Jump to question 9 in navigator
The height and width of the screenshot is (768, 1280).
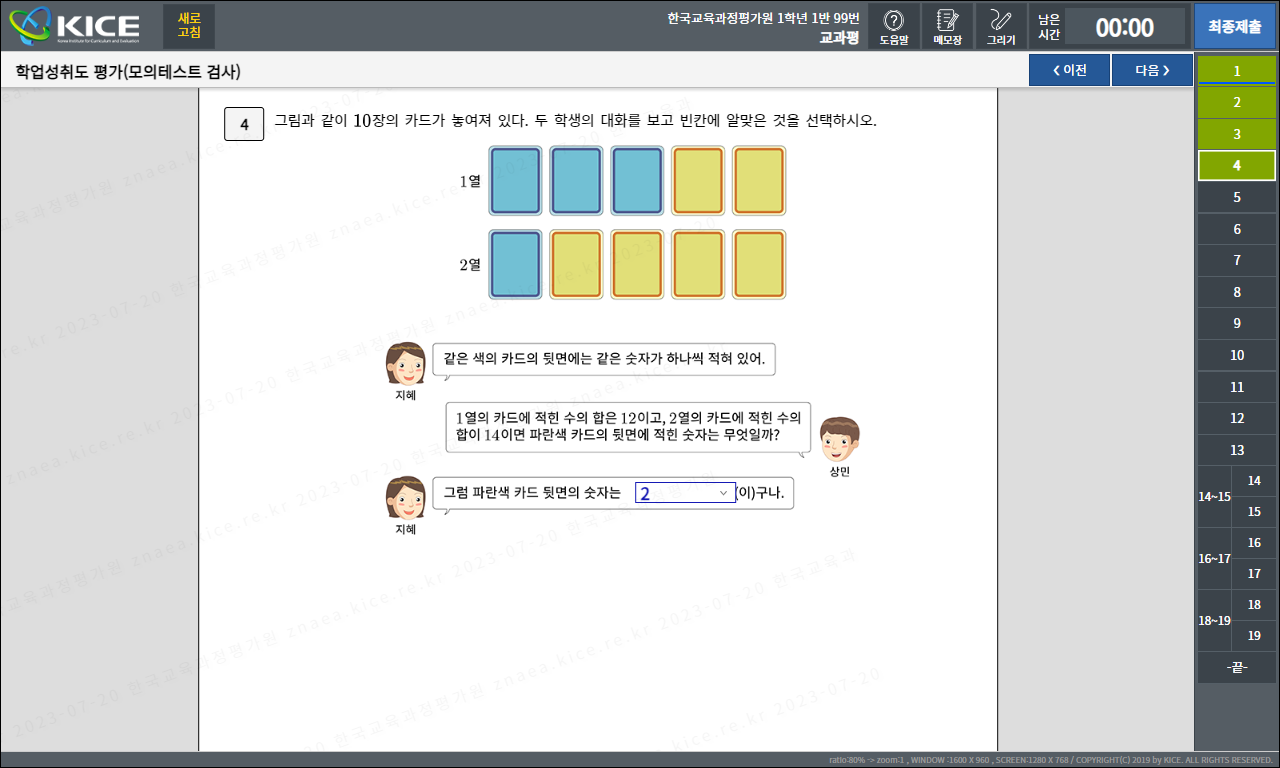pyautogui.click(x=1237, y=323)
